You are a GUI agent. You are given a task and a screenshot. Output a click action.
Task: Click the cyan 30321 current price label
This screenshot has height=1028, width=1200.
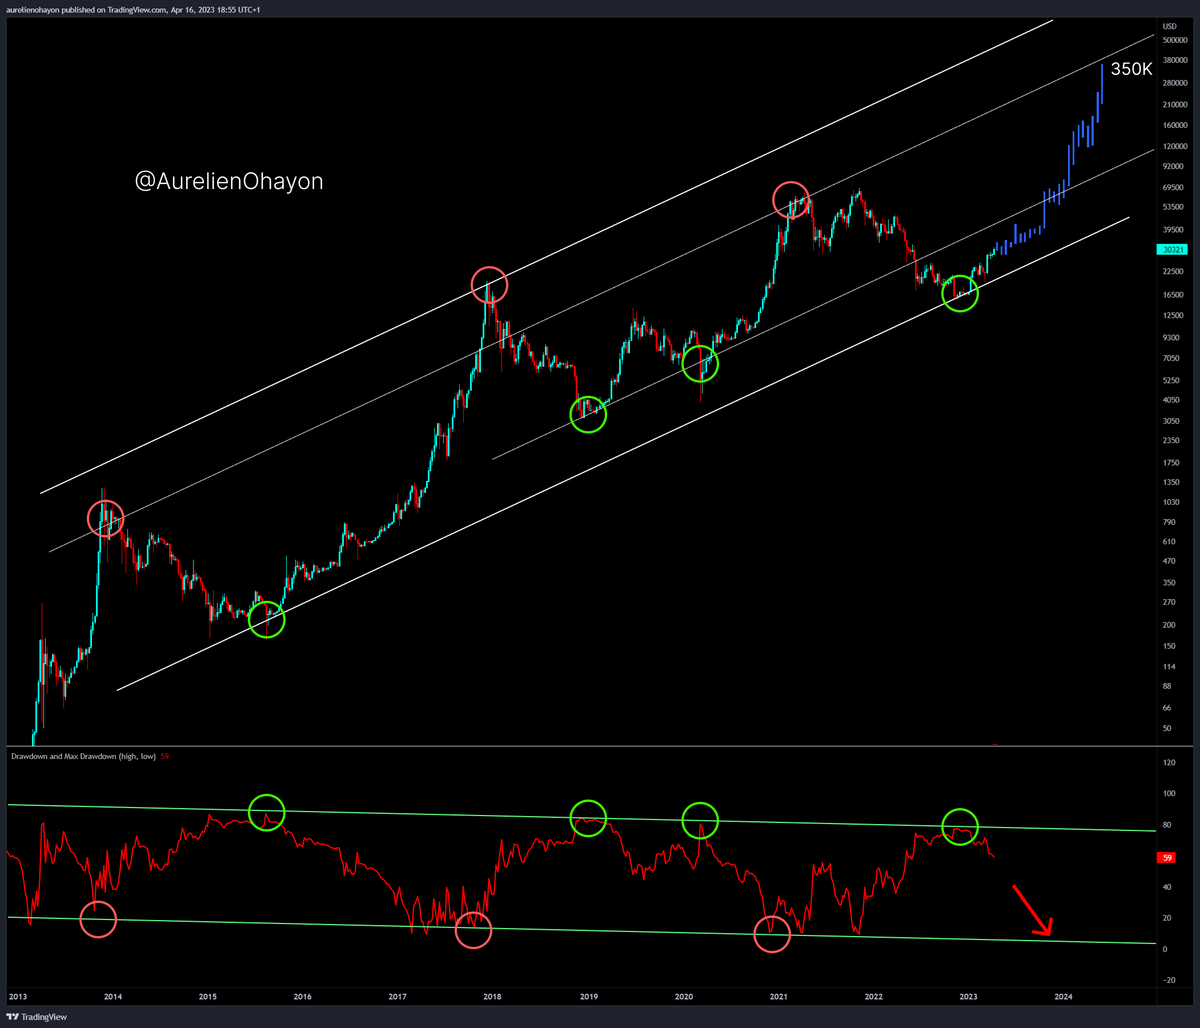pos(1172,250)
